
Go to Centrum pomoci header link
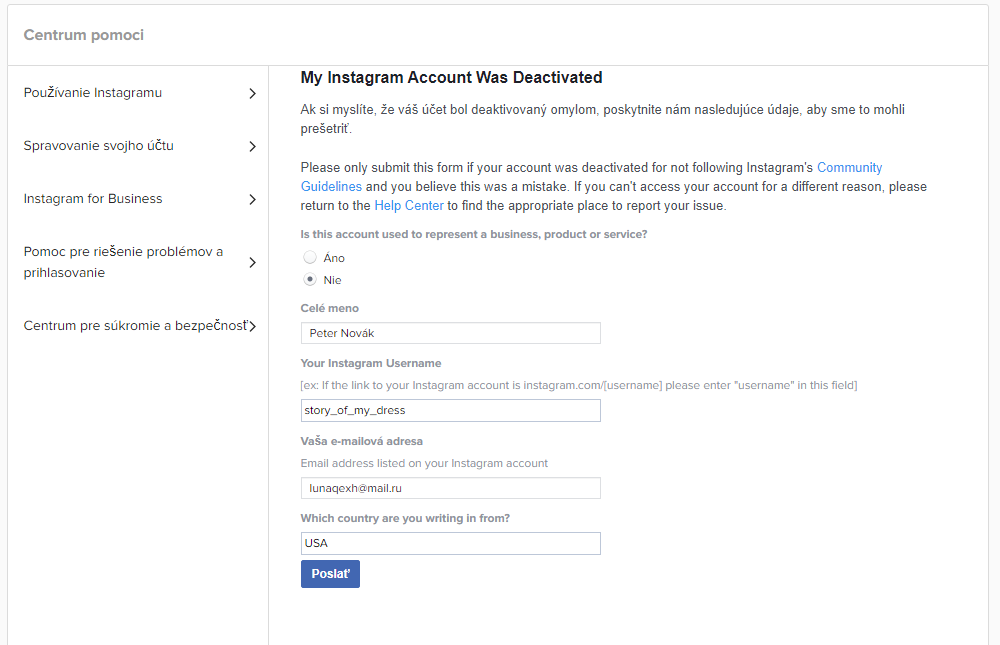click(x=84, y=35)
